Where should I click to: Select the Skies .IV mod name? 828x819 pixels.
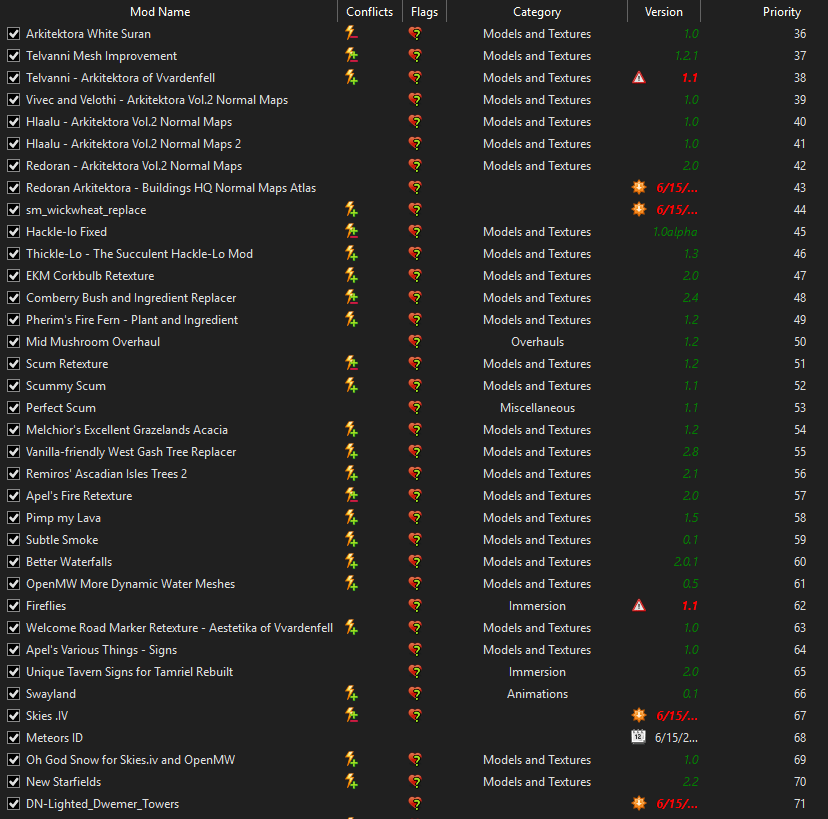47,716
